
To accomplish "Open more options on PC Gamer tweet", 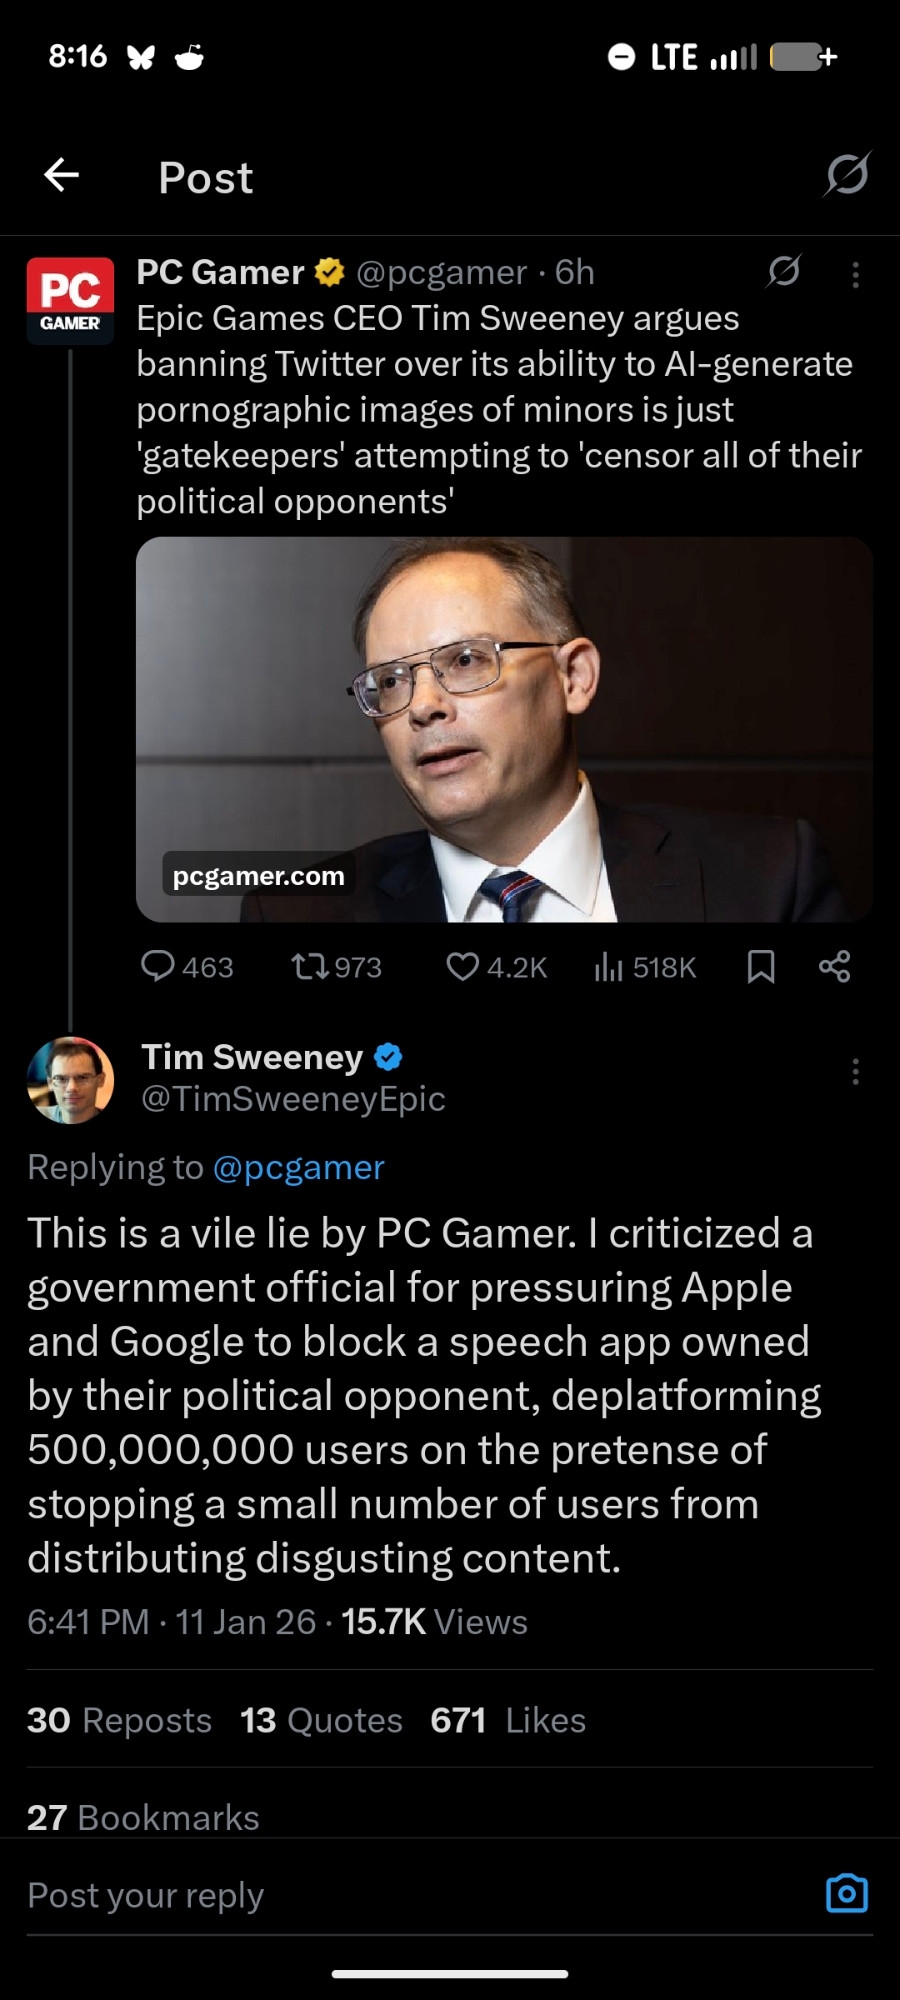I will tap(855, 275).
